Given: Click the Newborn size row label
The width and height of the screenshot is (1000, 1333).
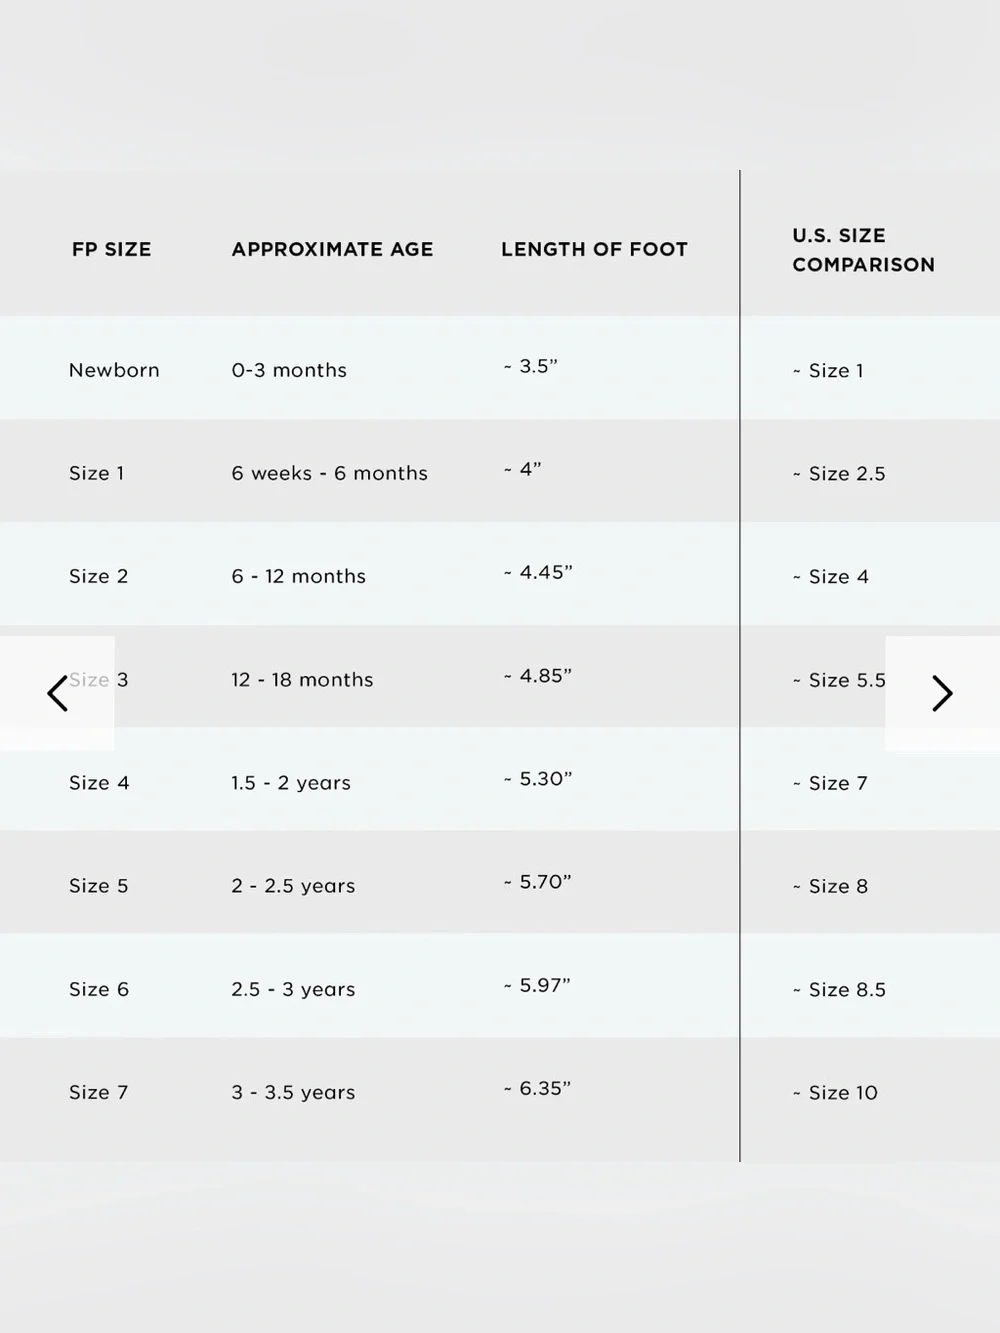Looking at the screenshot, I should (114, 370).
